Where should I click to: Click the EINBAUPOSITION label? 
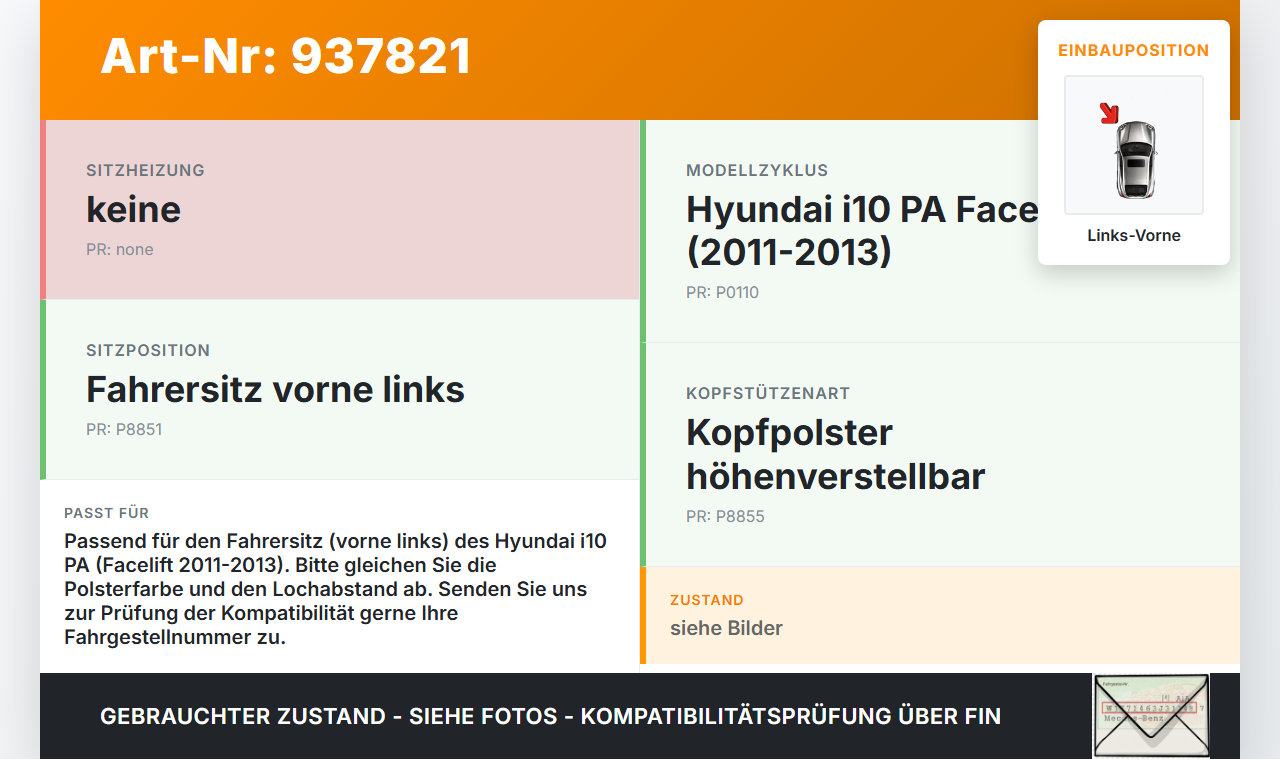coord(1134,50)
